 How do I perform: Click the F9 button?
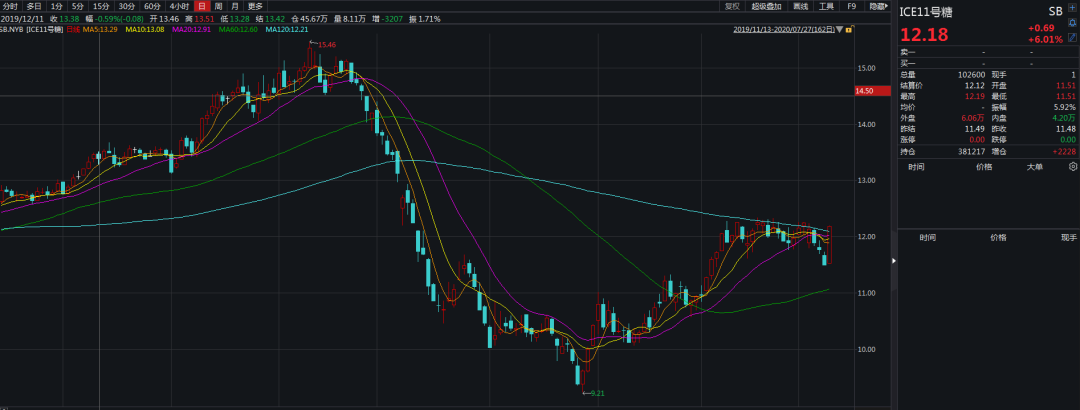pos(851,6)
